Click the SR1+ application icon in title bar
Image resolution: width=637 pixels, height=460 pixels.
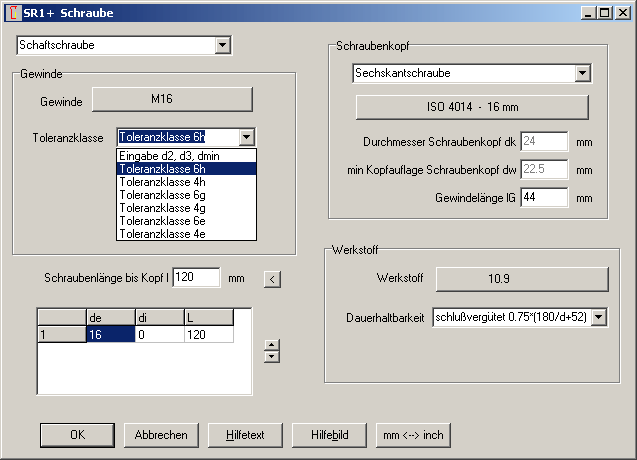[x=12, y=13]
